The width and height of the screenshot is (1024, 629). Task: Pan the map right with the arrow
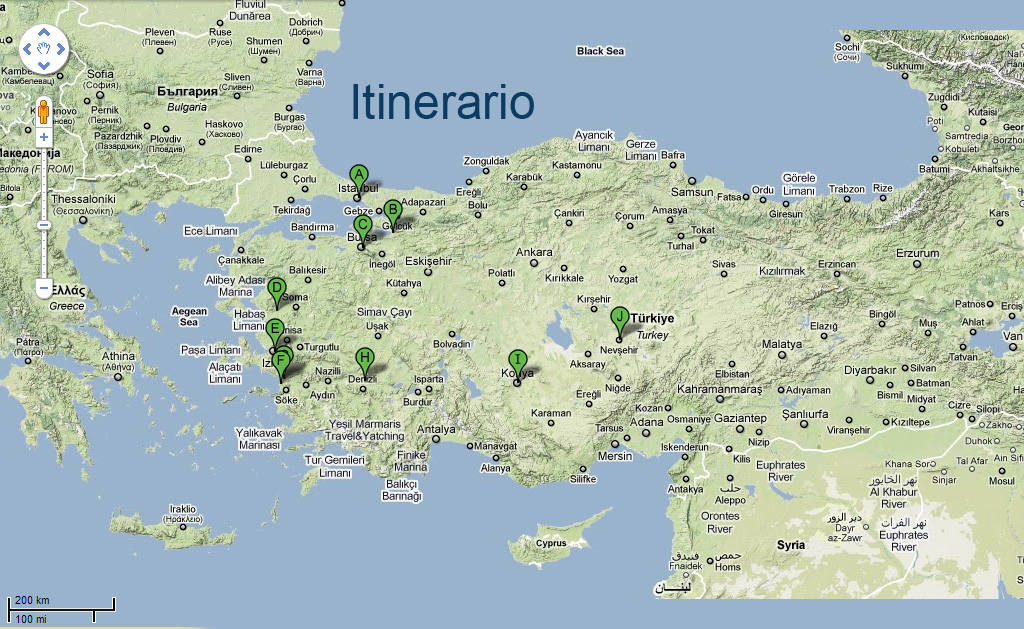click(61, 49)
